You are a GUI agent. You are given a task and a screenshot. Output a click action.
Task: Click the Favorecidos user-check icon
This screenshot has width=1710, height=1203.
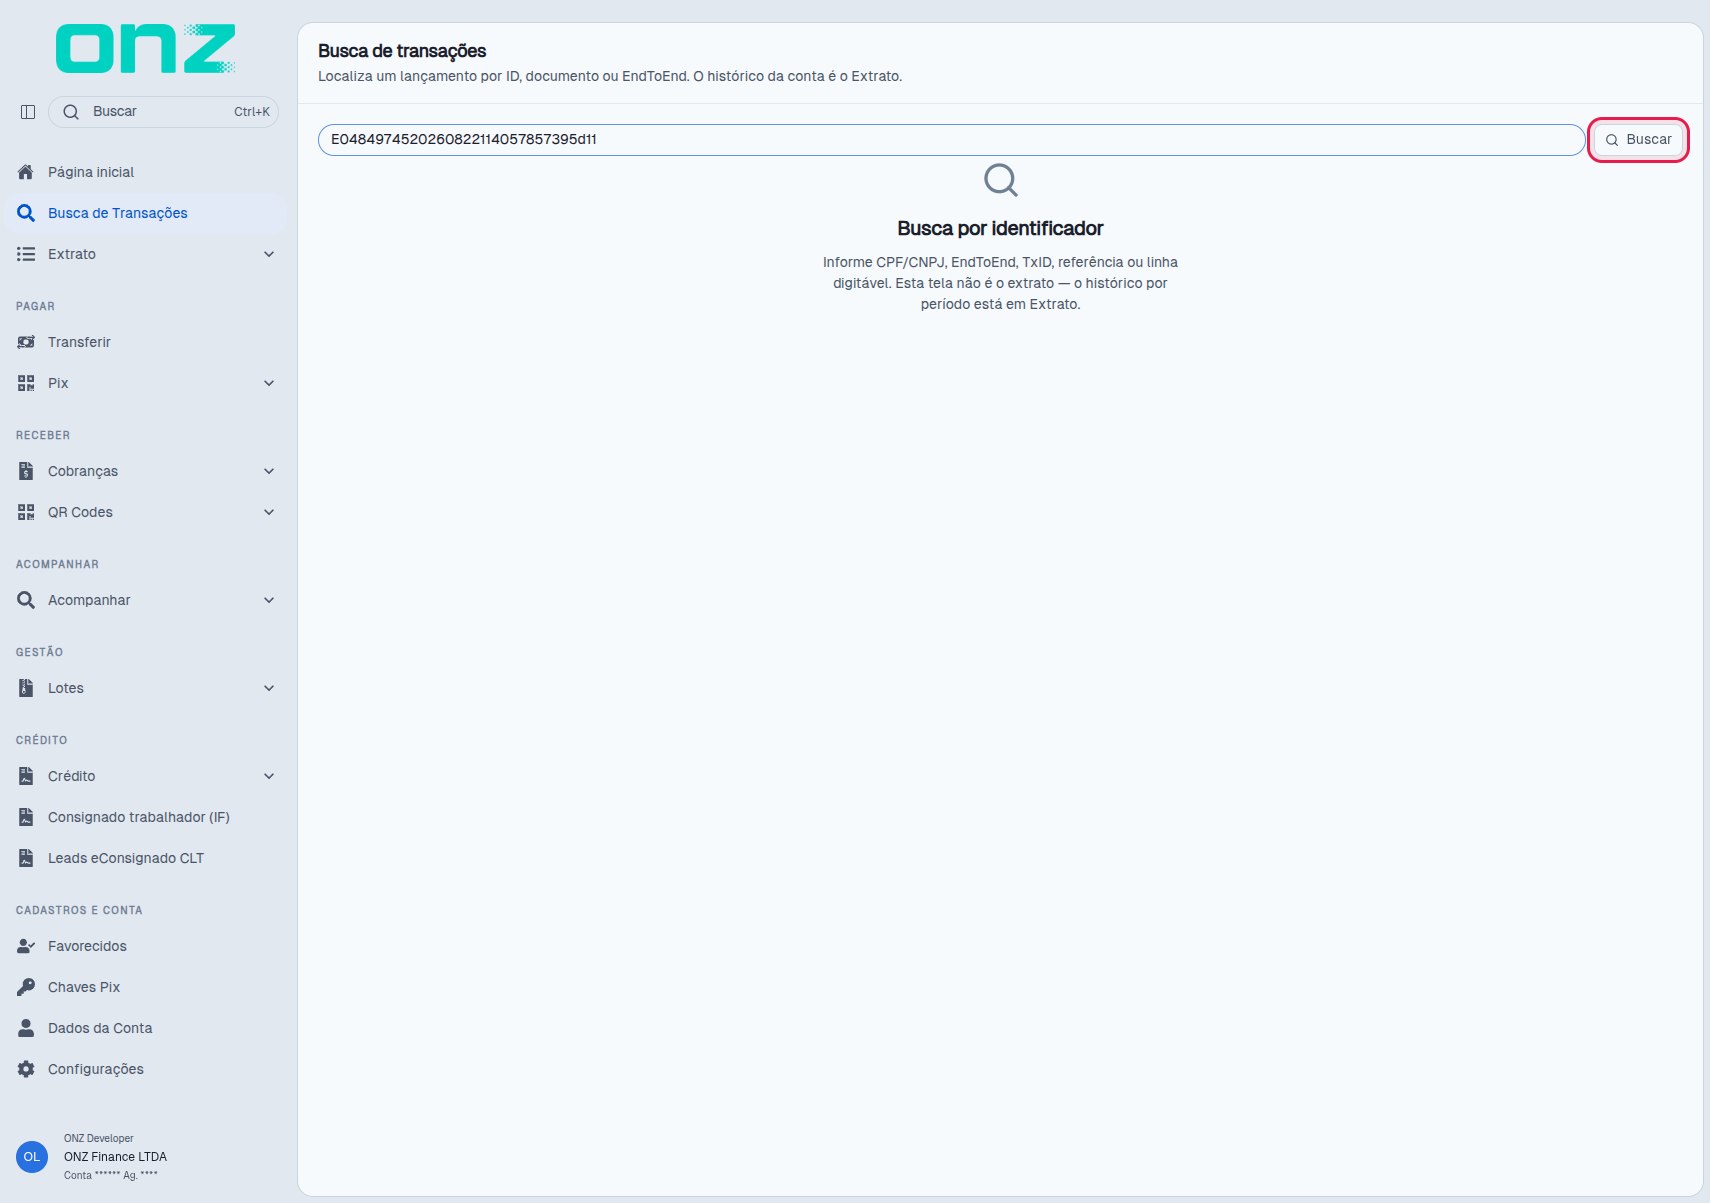[26, 946]
